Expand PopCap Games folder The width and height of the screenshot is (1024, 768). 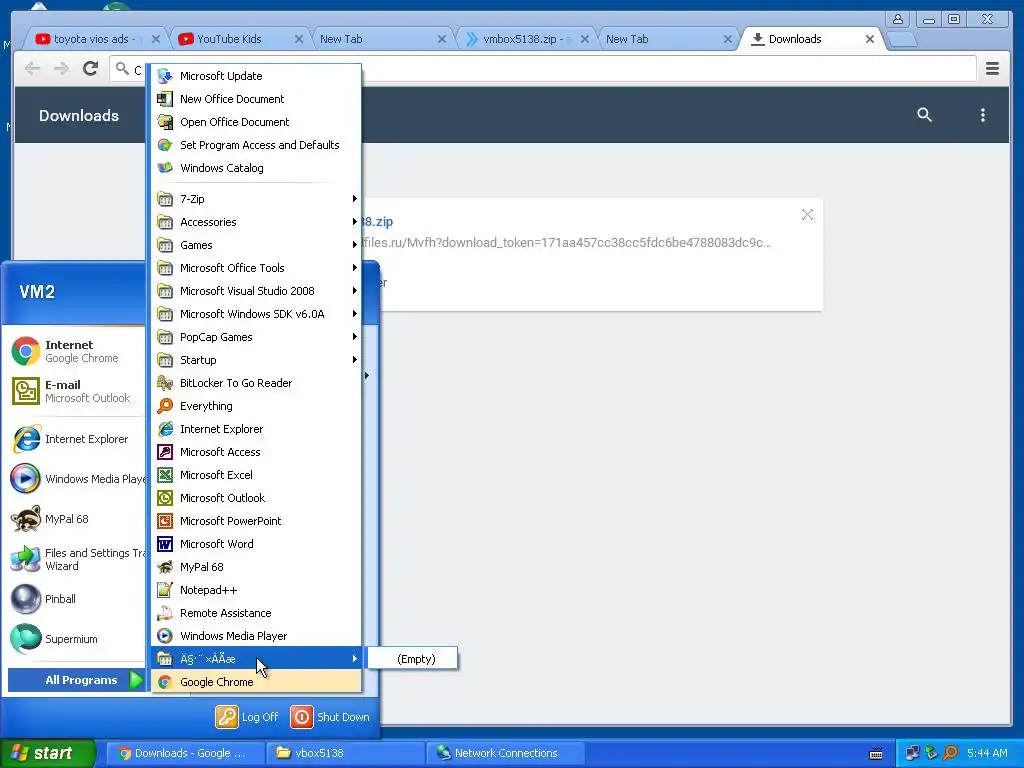click(256, 337)
